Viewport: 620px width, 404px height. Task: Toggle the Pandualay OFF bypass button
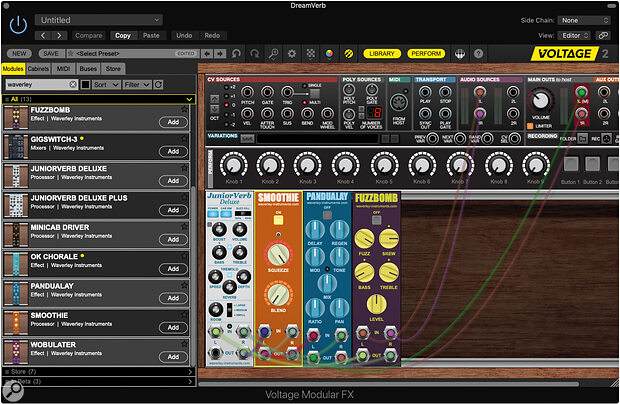327,215
